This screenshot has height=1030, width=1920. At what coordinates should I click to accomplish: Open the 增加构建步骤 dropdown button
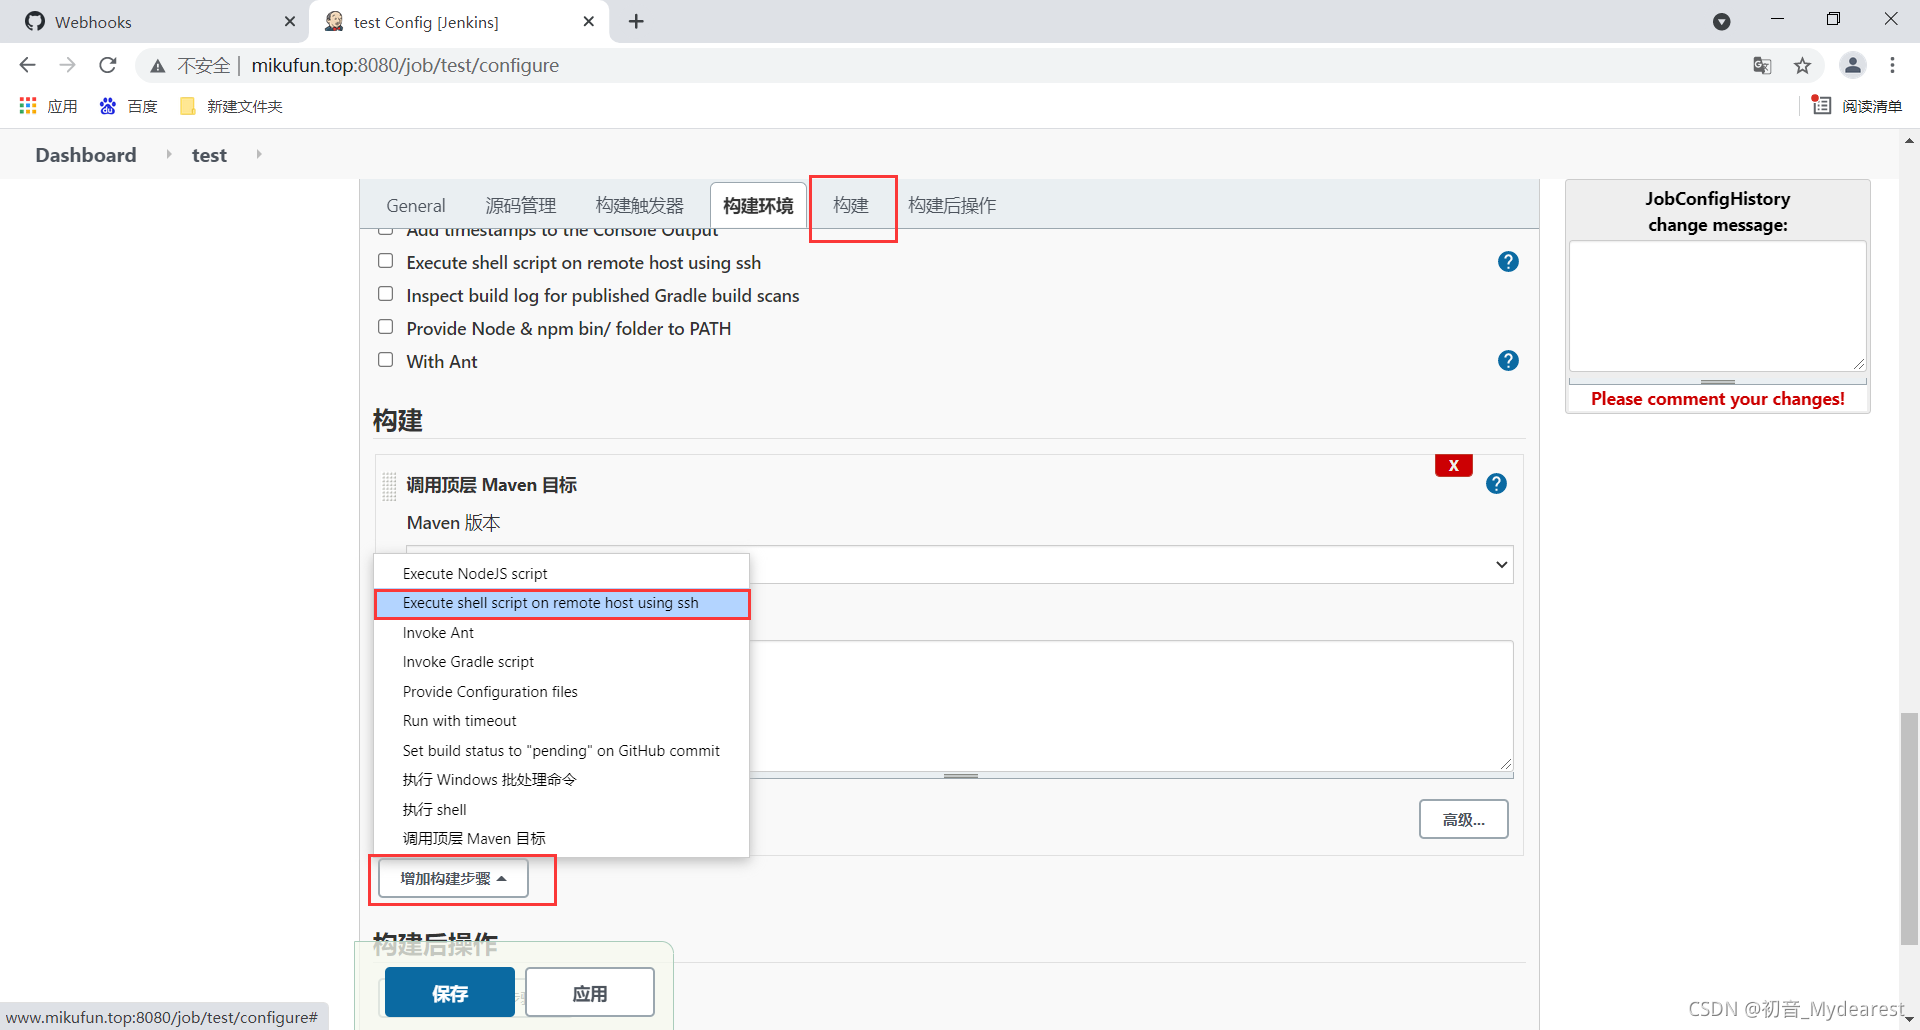(x=453, y=879)
